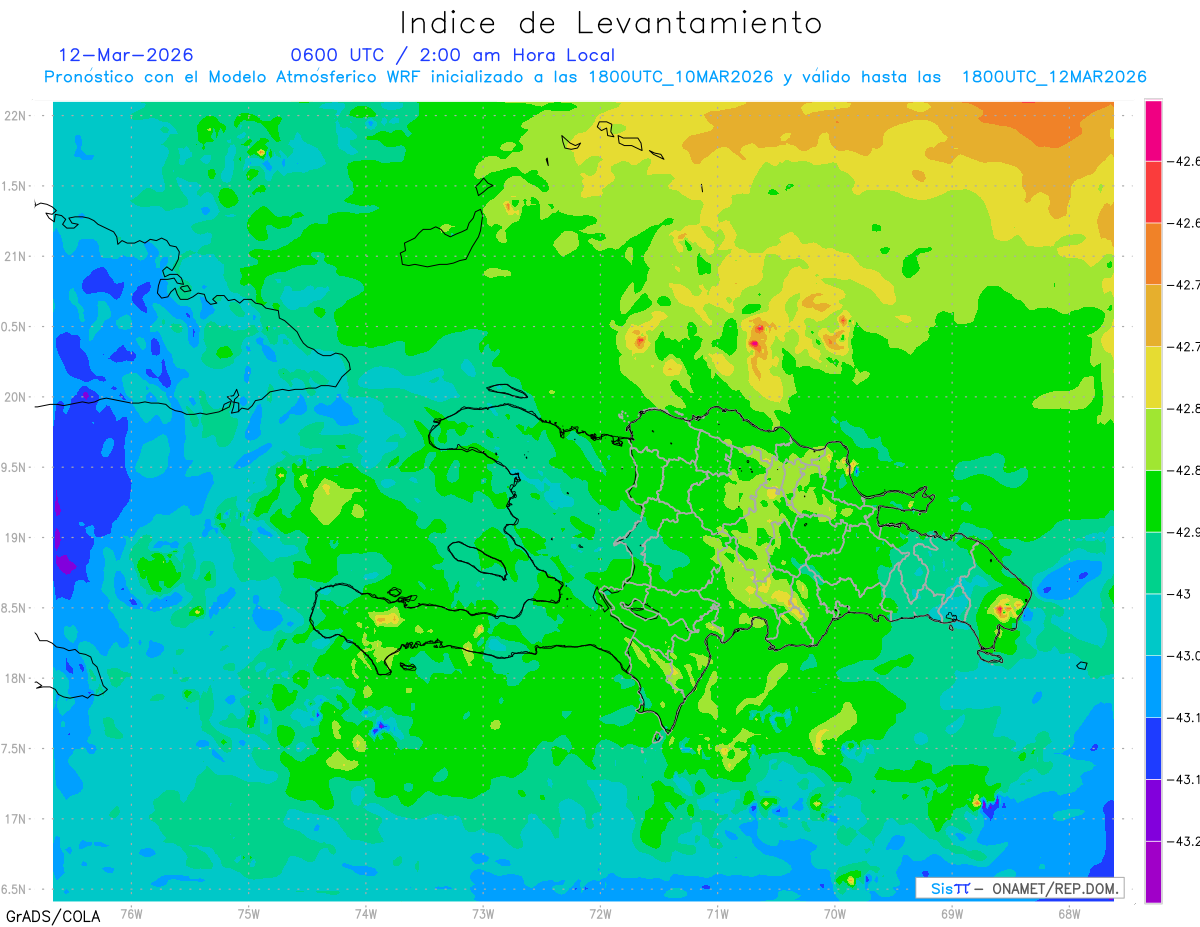The height and width of the screenshot is (927, 1200).
Task: Click the magenta-pink swatch atop color bar
Action: click(x=1153, y=130)
